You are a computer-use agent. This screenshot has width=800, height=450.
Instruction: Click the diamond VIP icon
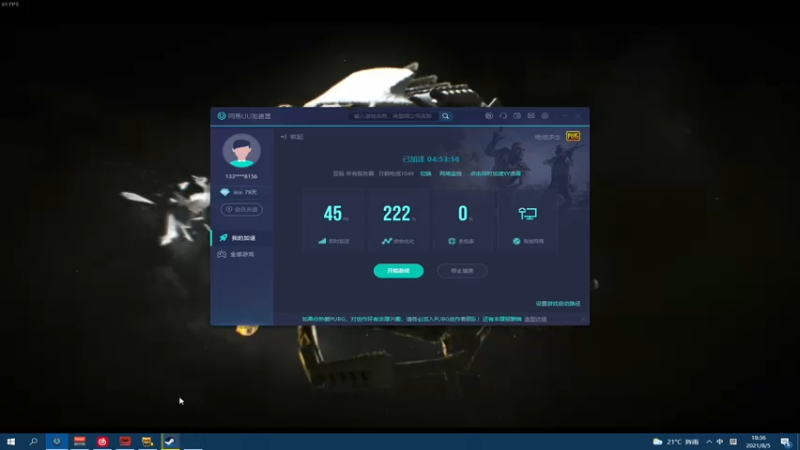[225, 192]
